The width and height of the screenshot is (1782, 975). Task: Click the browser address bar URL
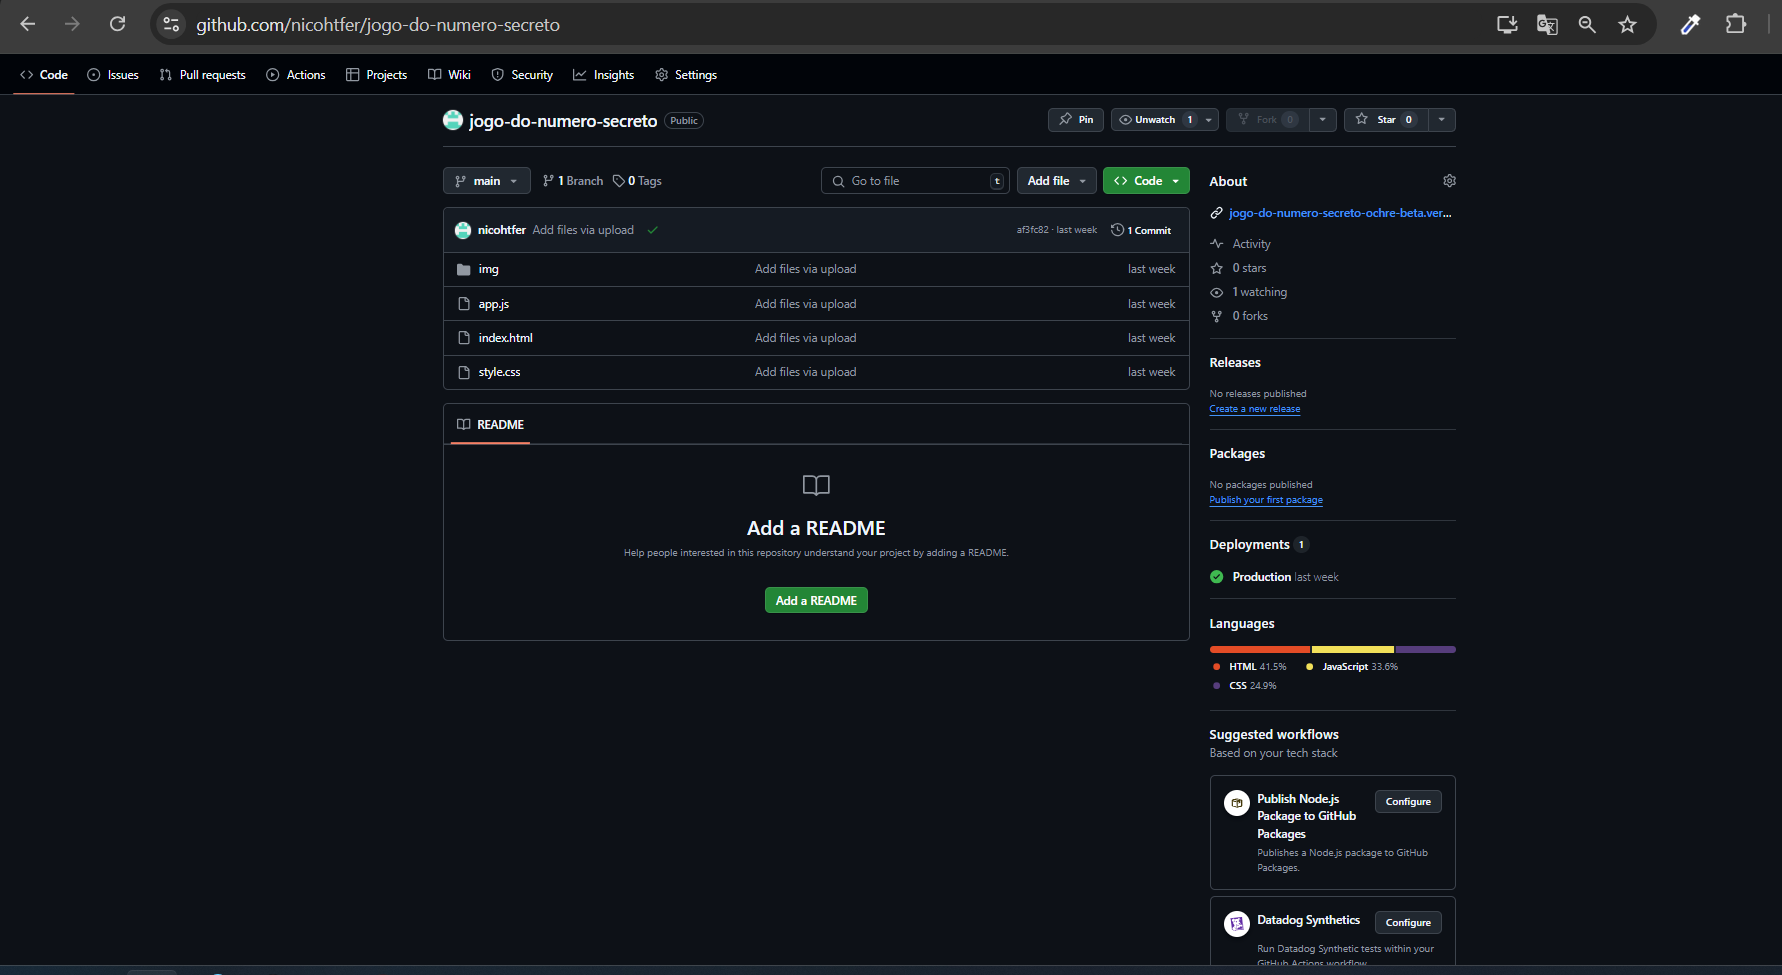point(378,24)
